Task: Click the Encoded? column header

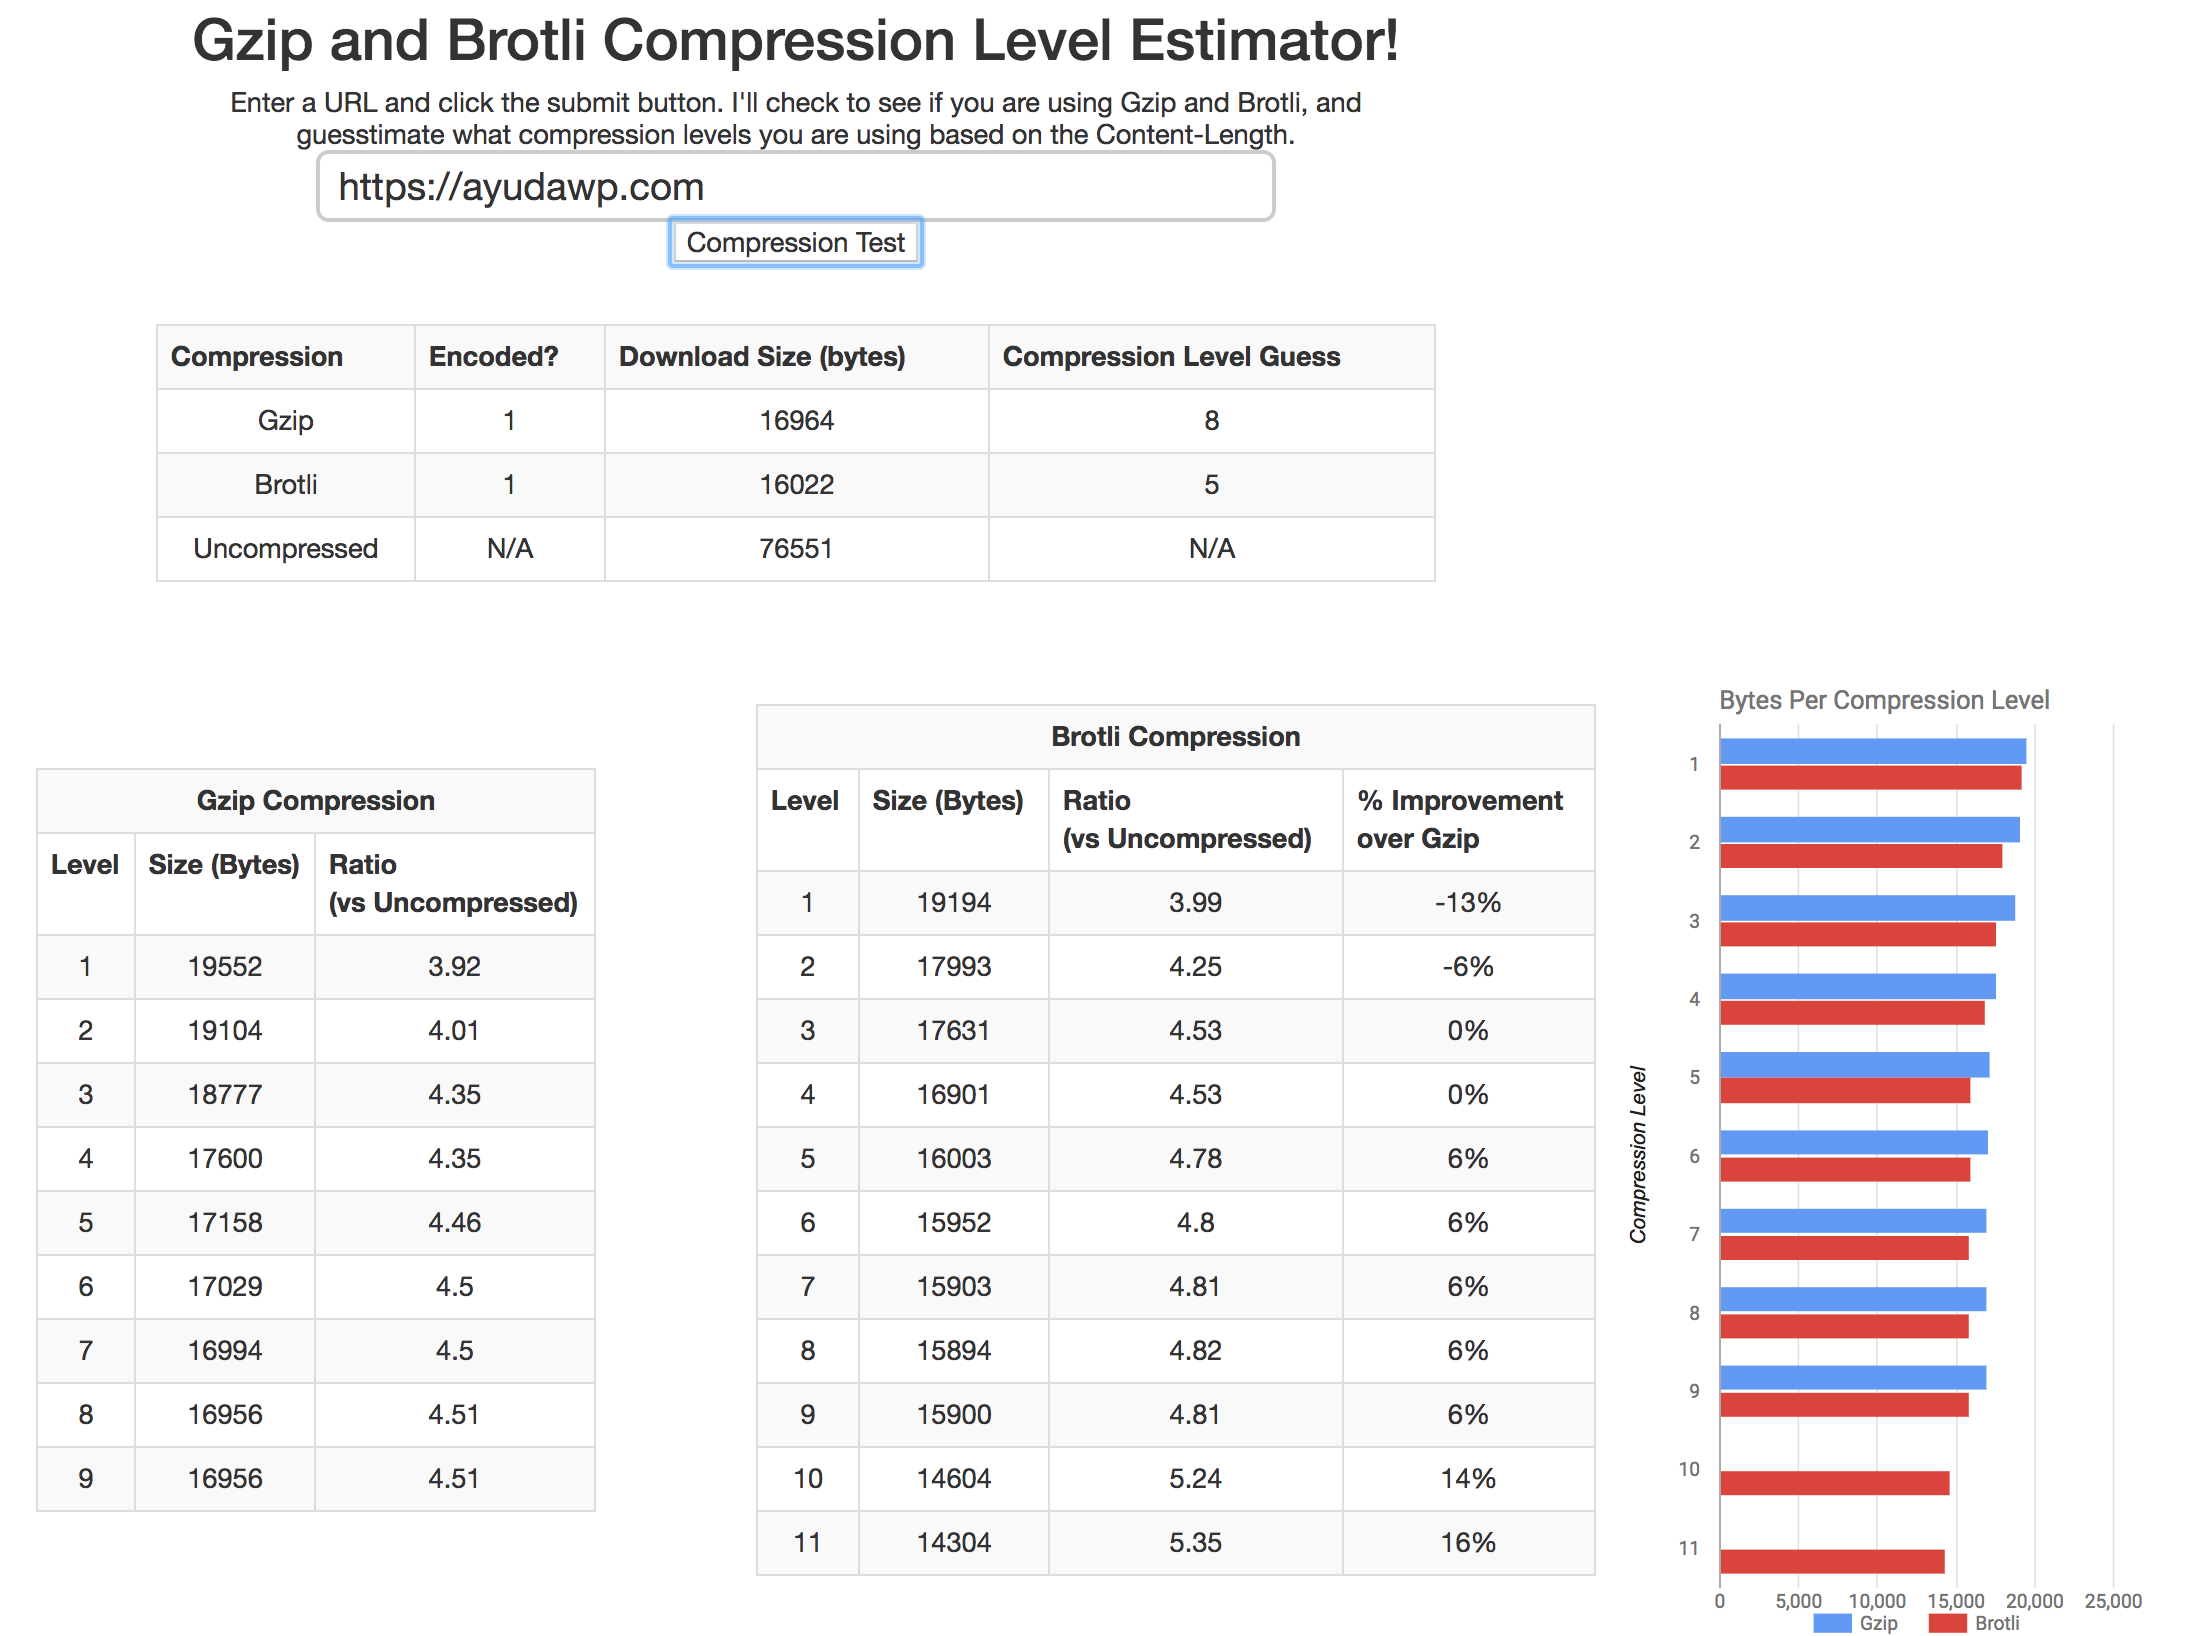Action: [493, 357]
